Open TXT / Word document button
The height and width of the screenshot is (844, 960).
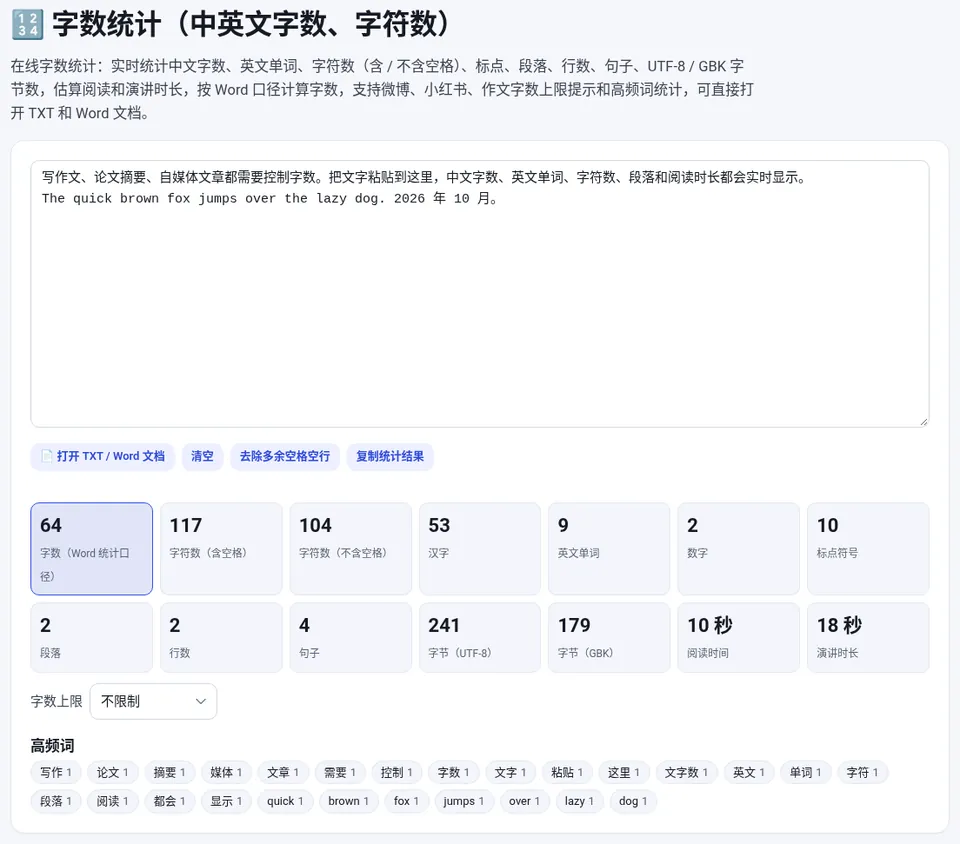102,457
